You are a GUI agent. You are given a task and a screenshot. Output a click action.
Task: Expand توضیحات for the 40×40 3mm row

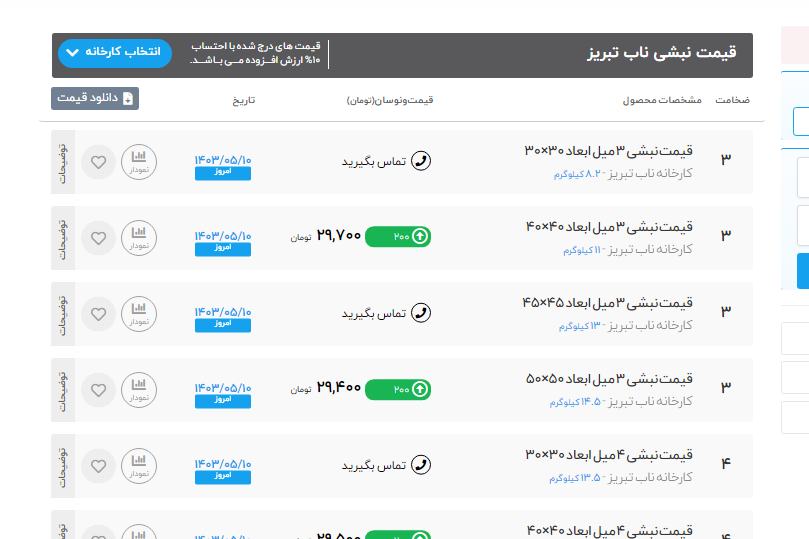click(62, 238)
